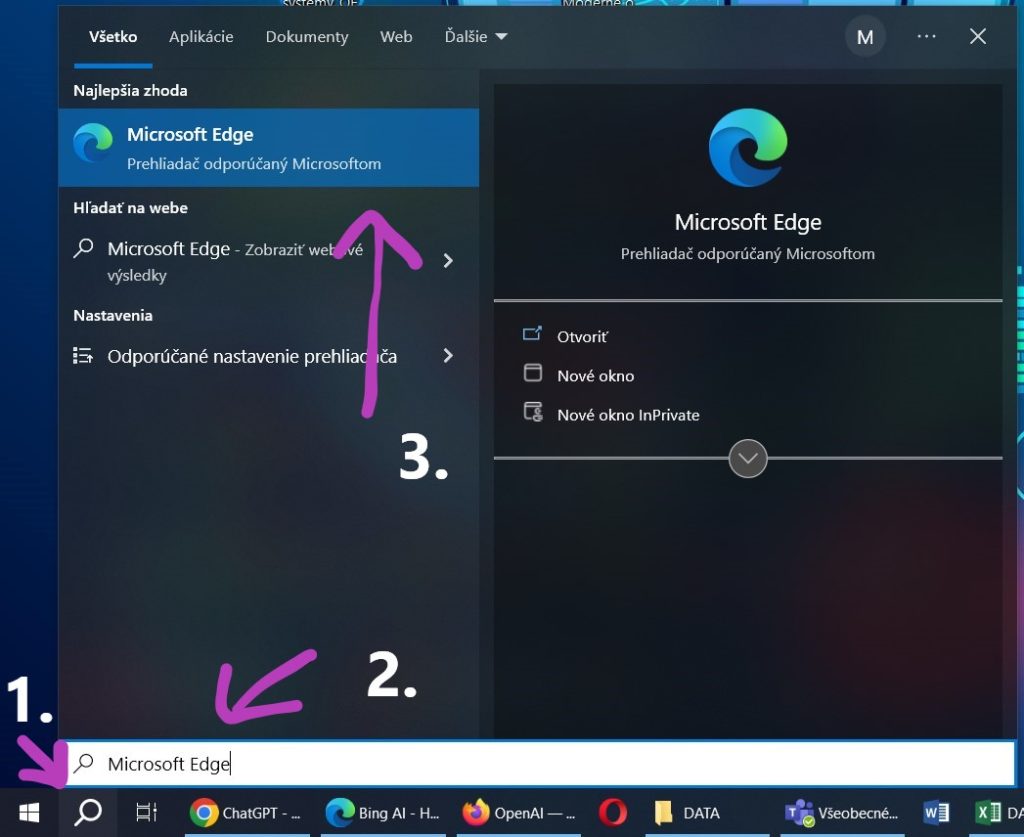
Task: Click the taskbar Search magnifier icon
Action: click(88, 813)
